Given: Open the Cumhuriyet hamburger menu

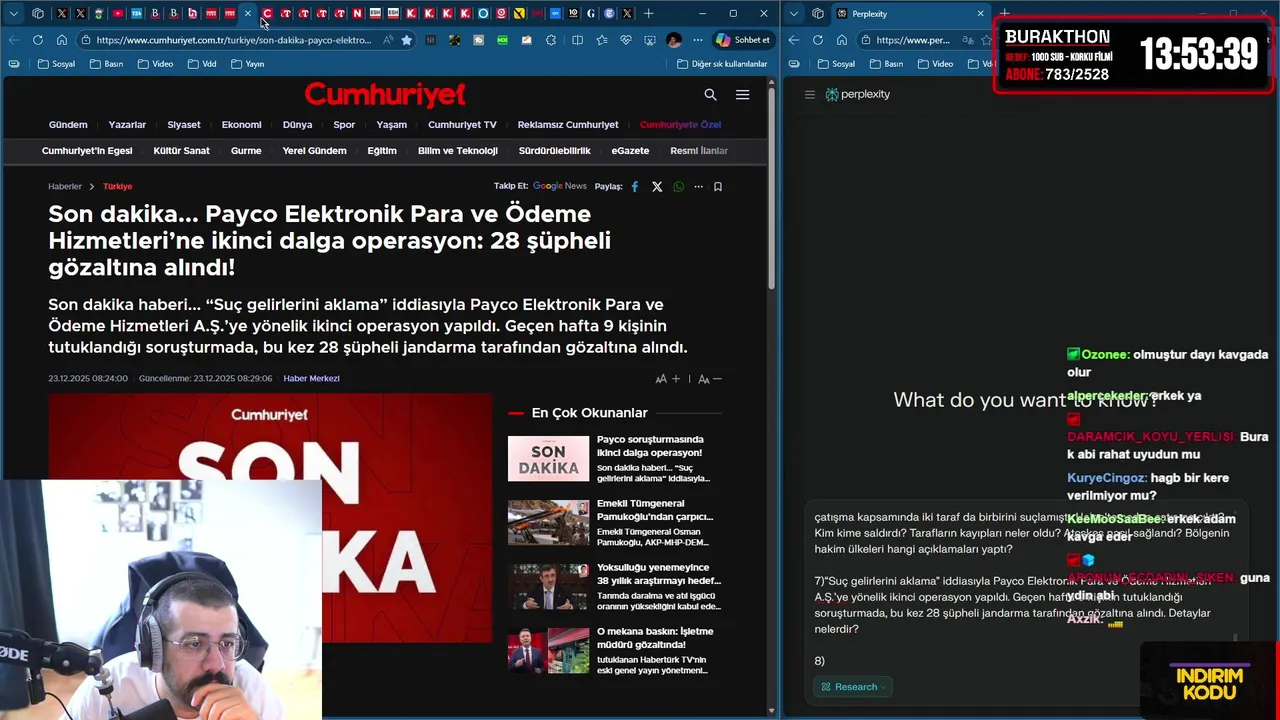Looking at the screenshot, I should click(x=742, y=95).
